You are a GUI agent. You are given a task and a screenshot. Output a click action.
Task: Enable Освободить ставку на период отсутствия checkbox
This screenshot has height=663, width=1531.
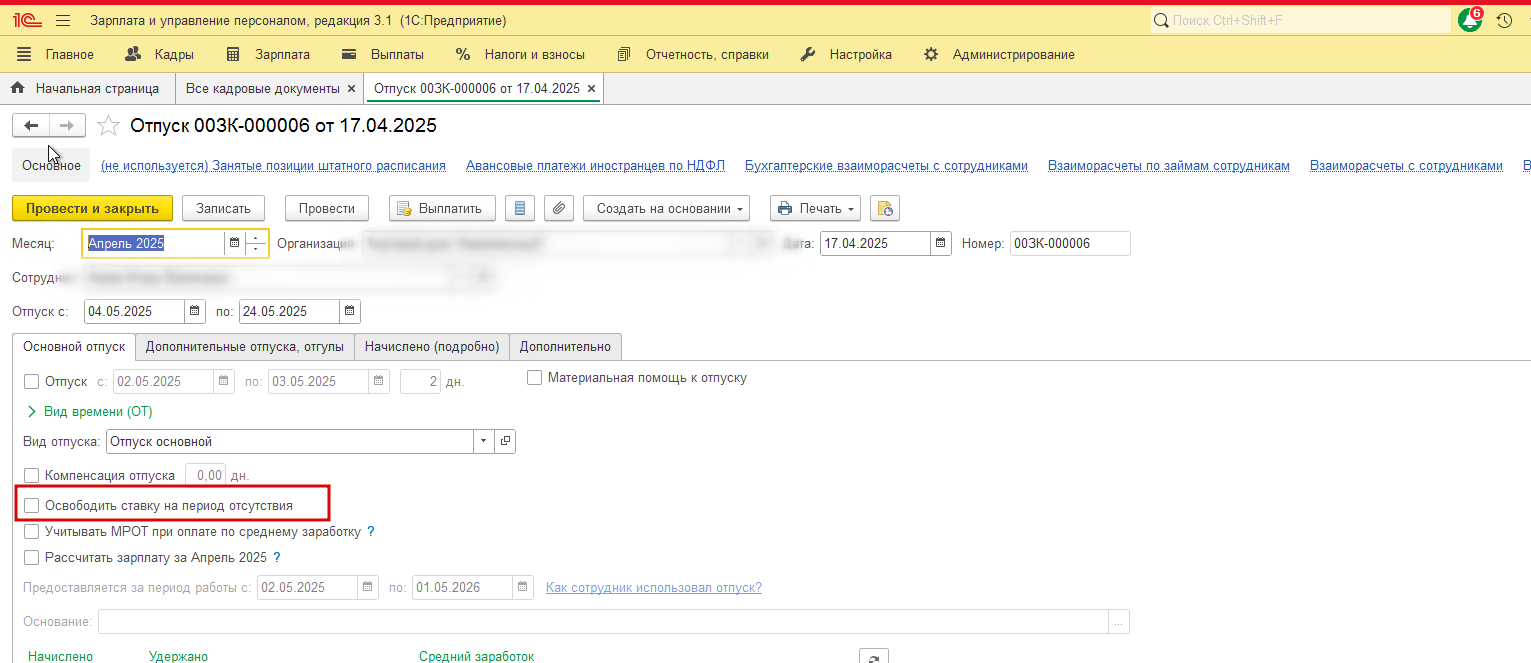point(32,506)
